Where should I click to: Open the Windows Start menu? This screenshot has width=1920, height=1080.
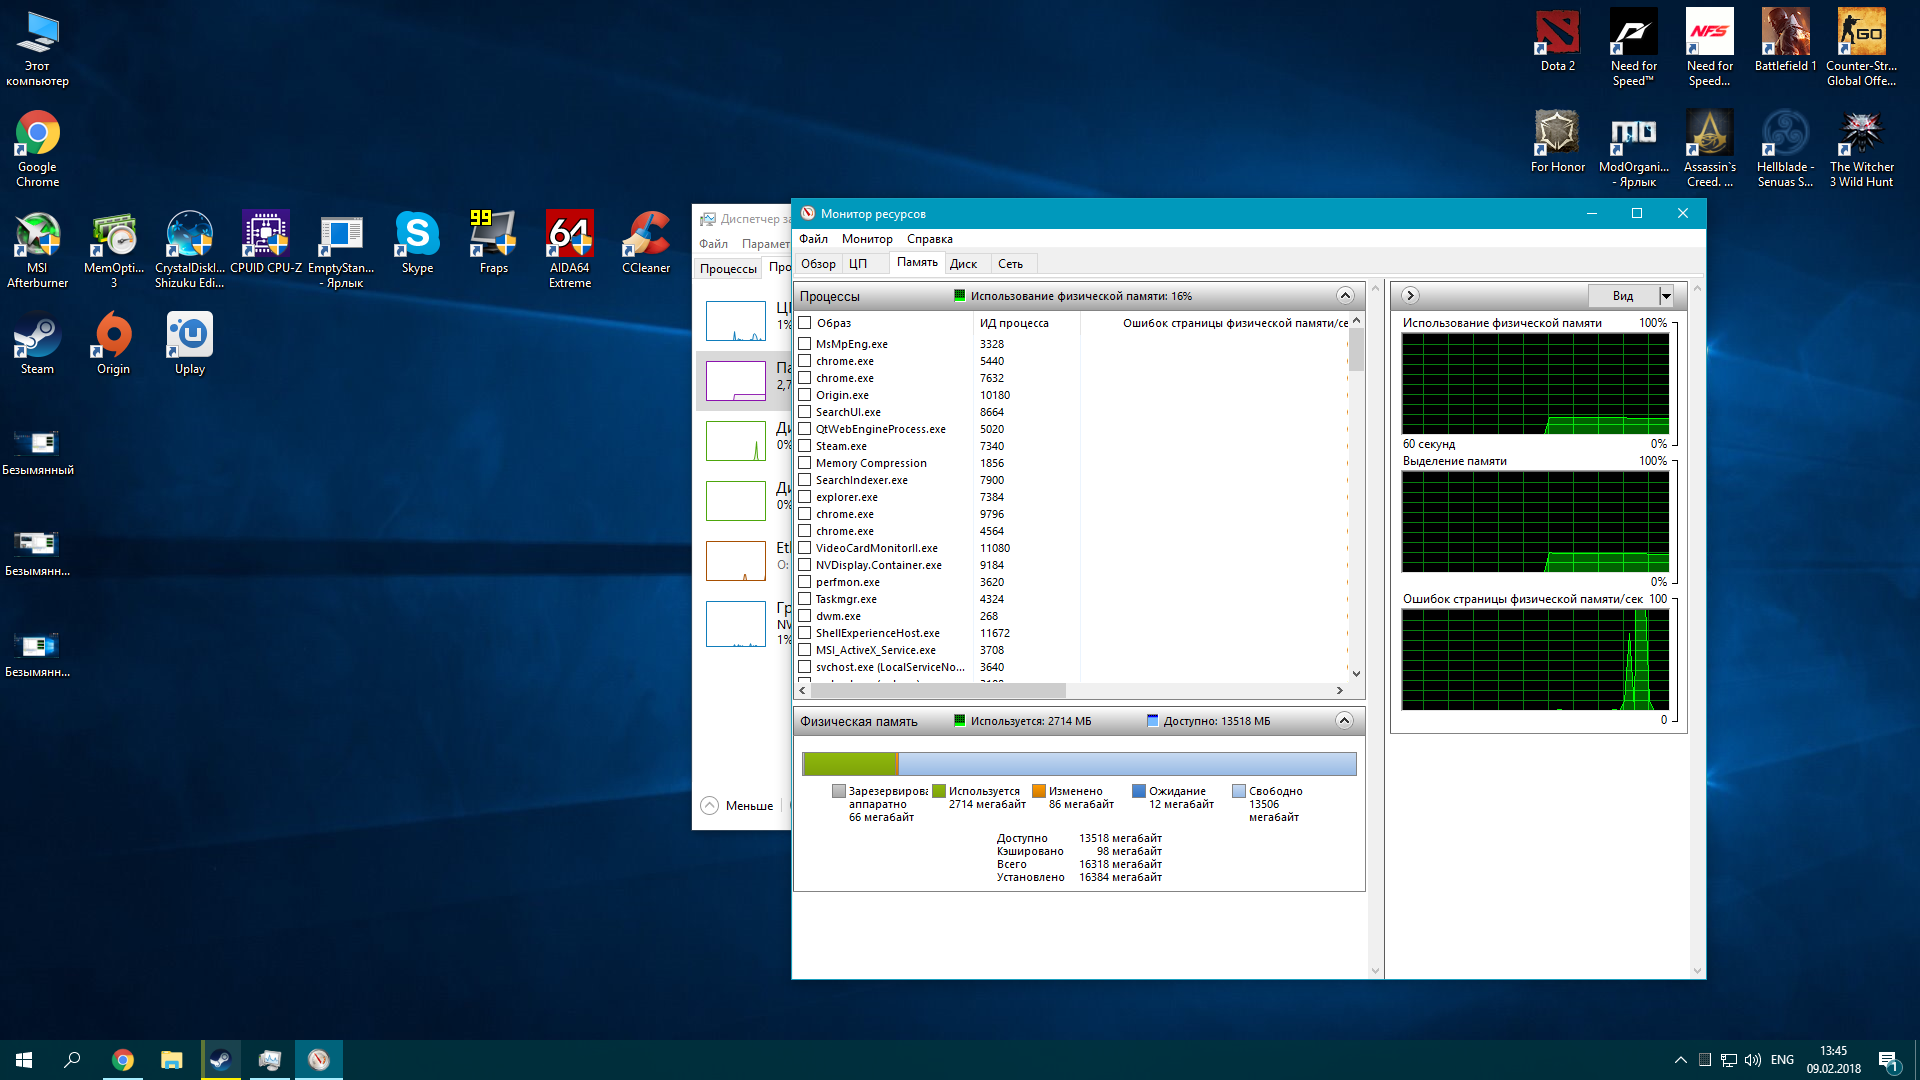[x=24, y=1060]
